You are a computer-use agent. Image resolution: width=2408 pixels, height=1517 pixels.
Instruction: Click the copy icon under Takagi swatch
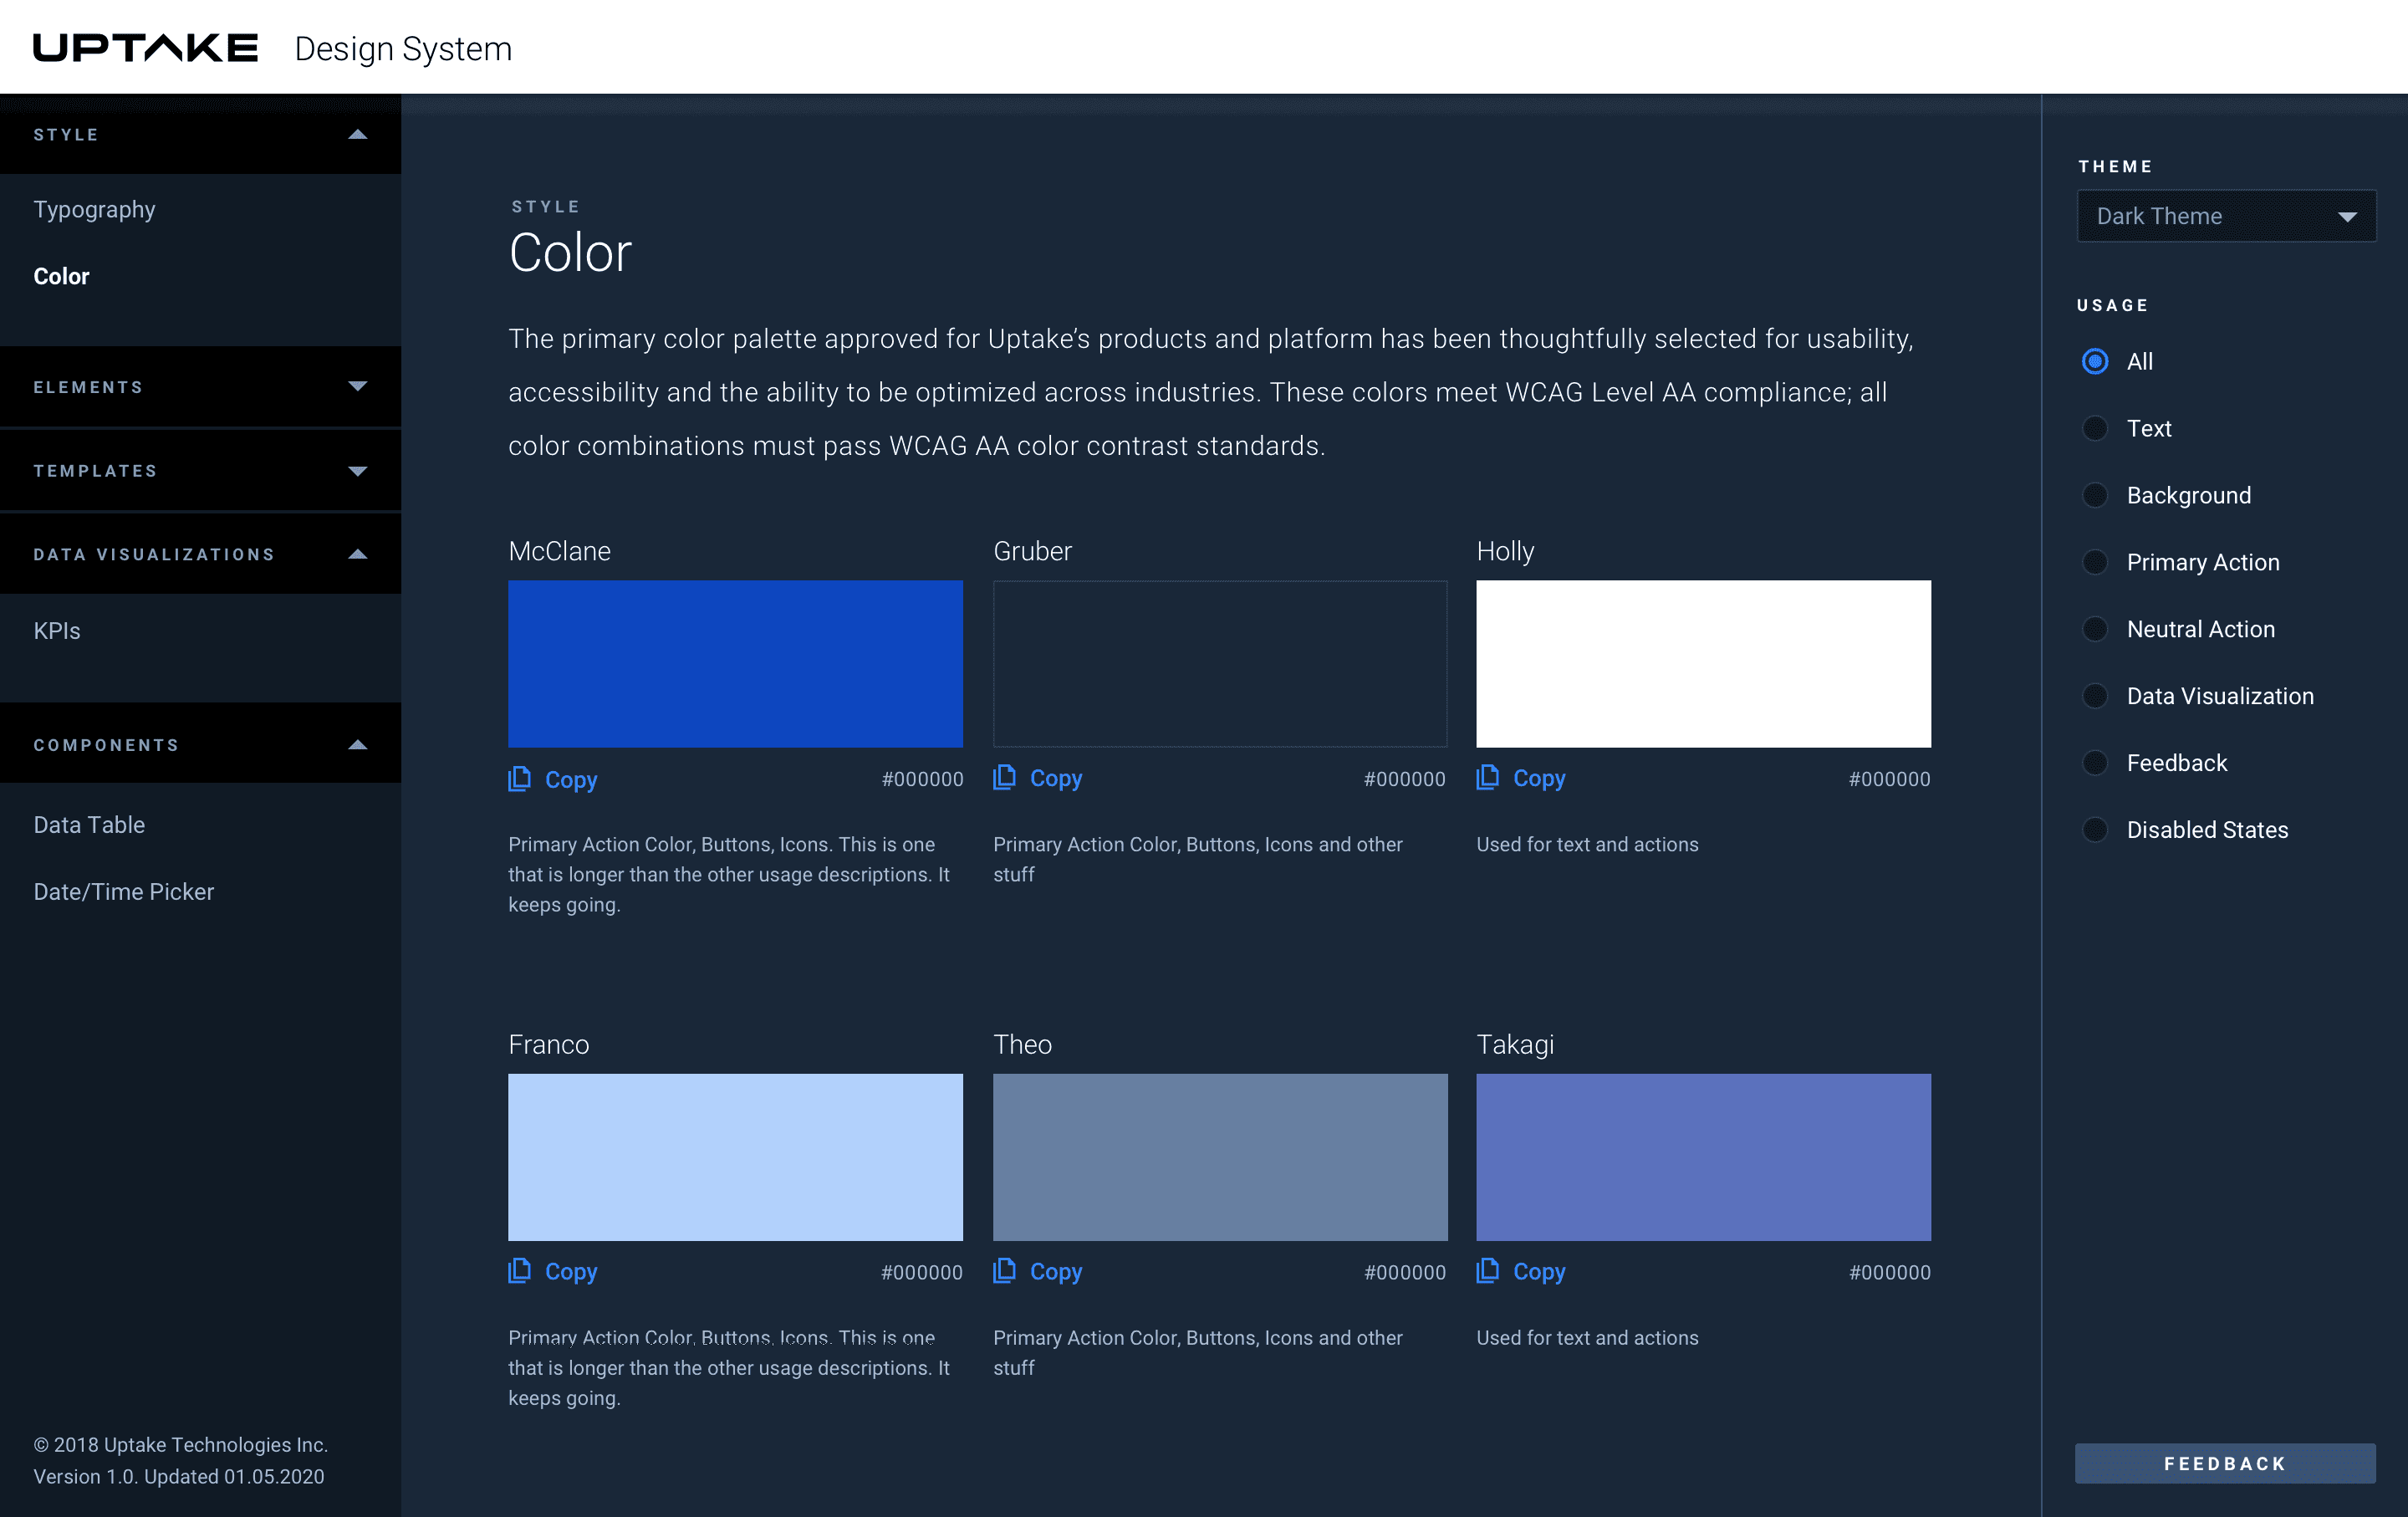(x=1487, y=1270)
